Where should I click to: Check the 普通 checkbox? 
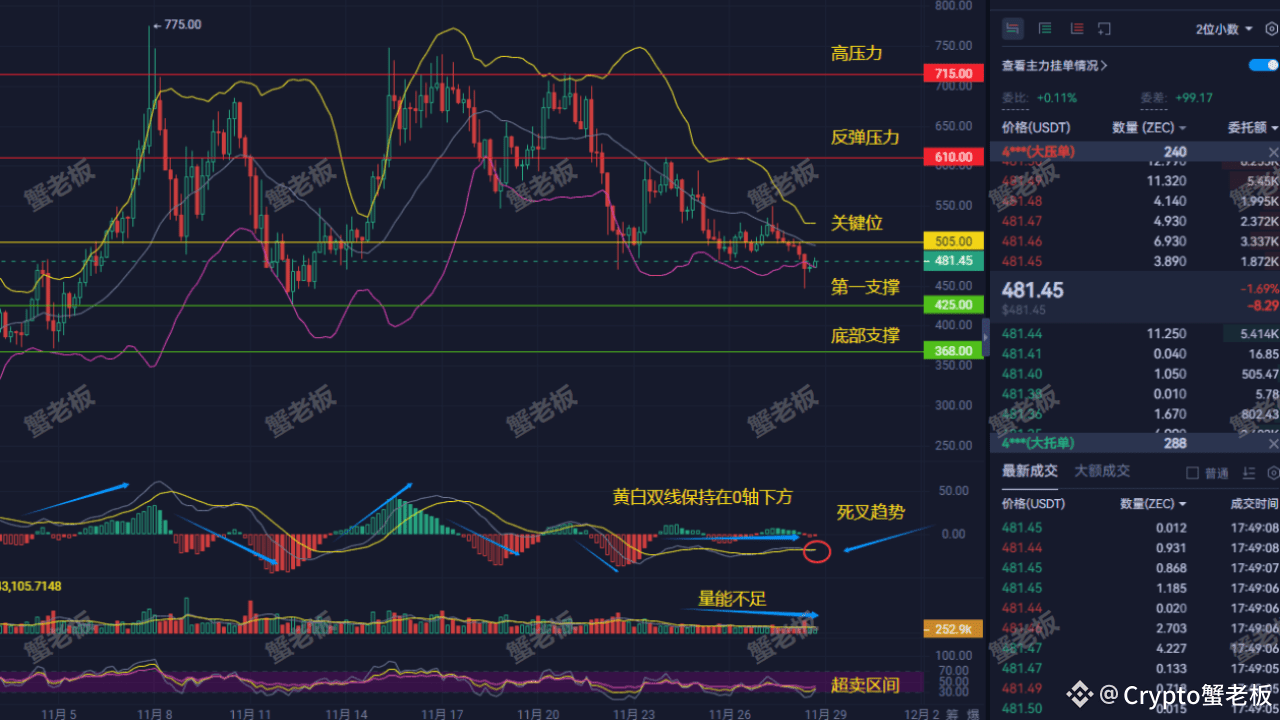coord(1192,473)
